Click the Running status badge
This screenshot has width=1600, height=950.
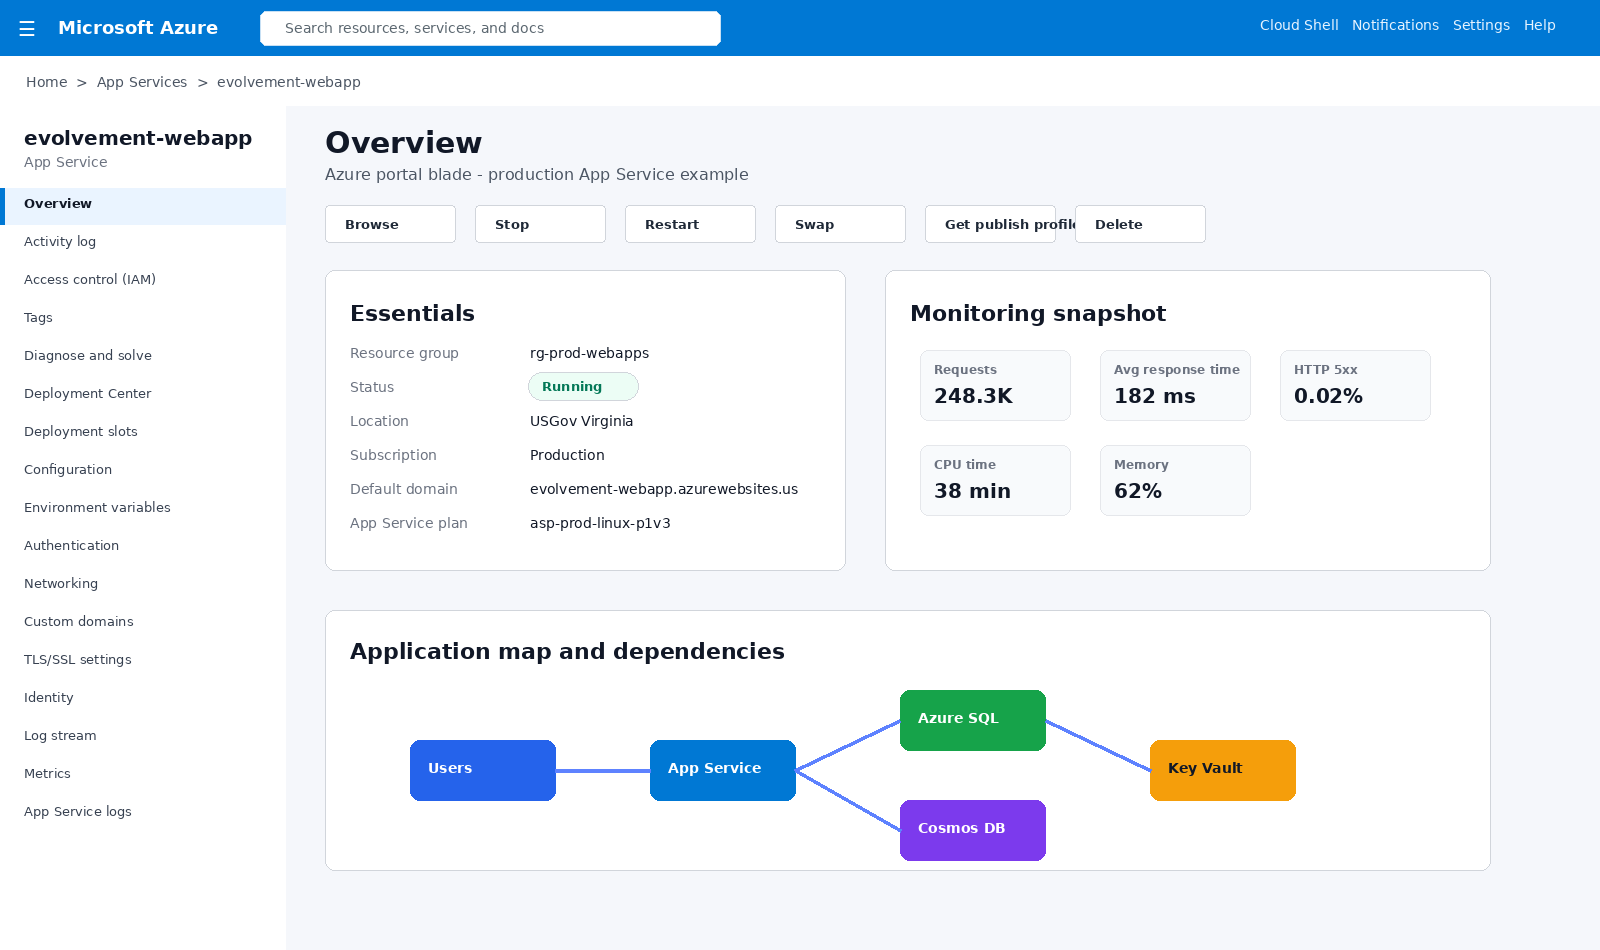(583, 387)
